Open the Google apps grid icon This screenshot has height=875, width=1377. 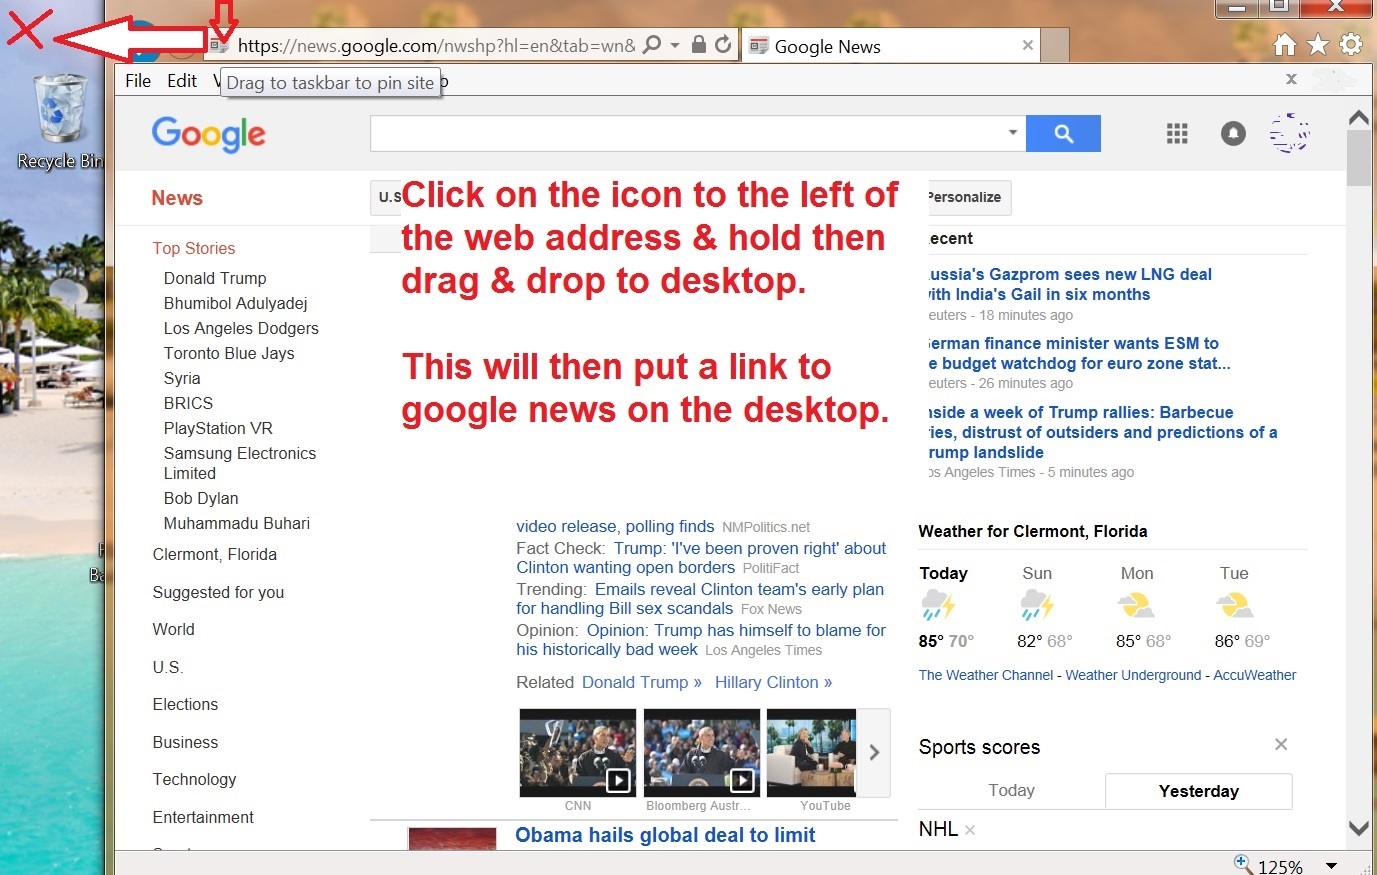1177,133
